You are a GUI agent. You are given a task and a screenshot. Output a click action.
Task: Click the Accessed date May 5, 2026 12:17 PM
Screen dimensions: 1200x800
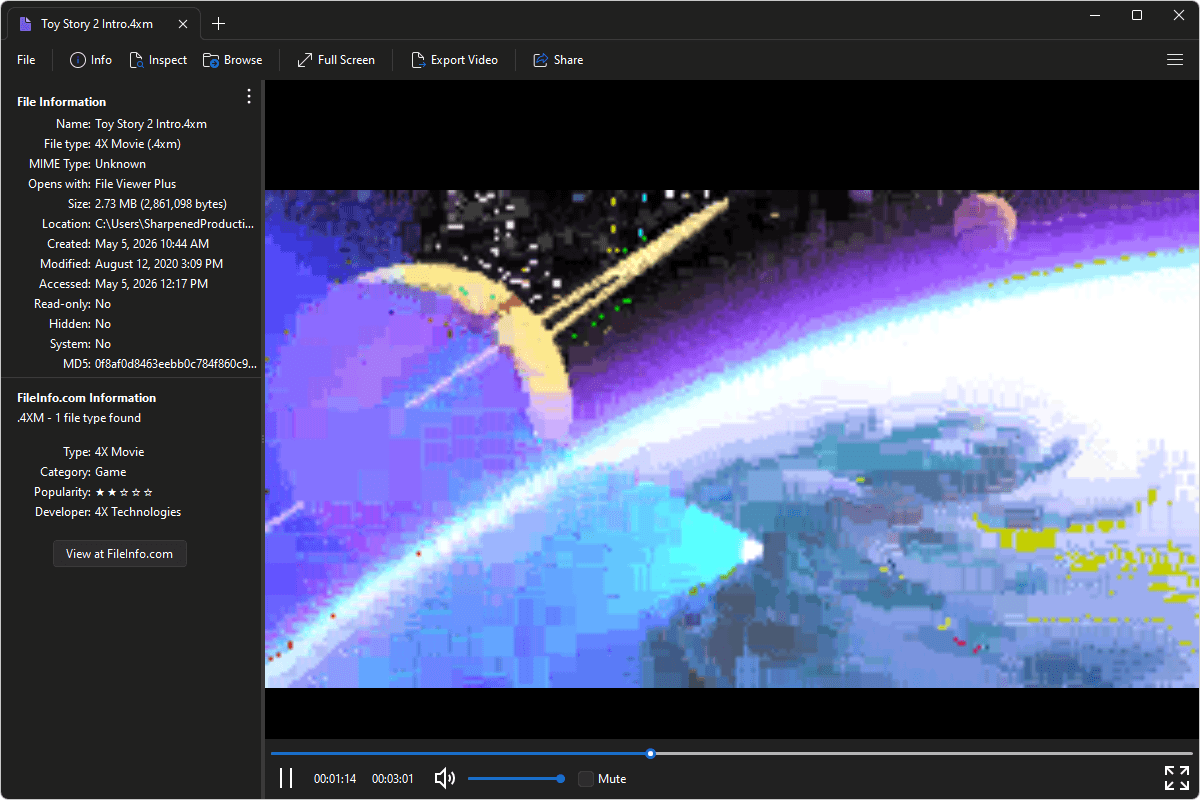[151, 284]
